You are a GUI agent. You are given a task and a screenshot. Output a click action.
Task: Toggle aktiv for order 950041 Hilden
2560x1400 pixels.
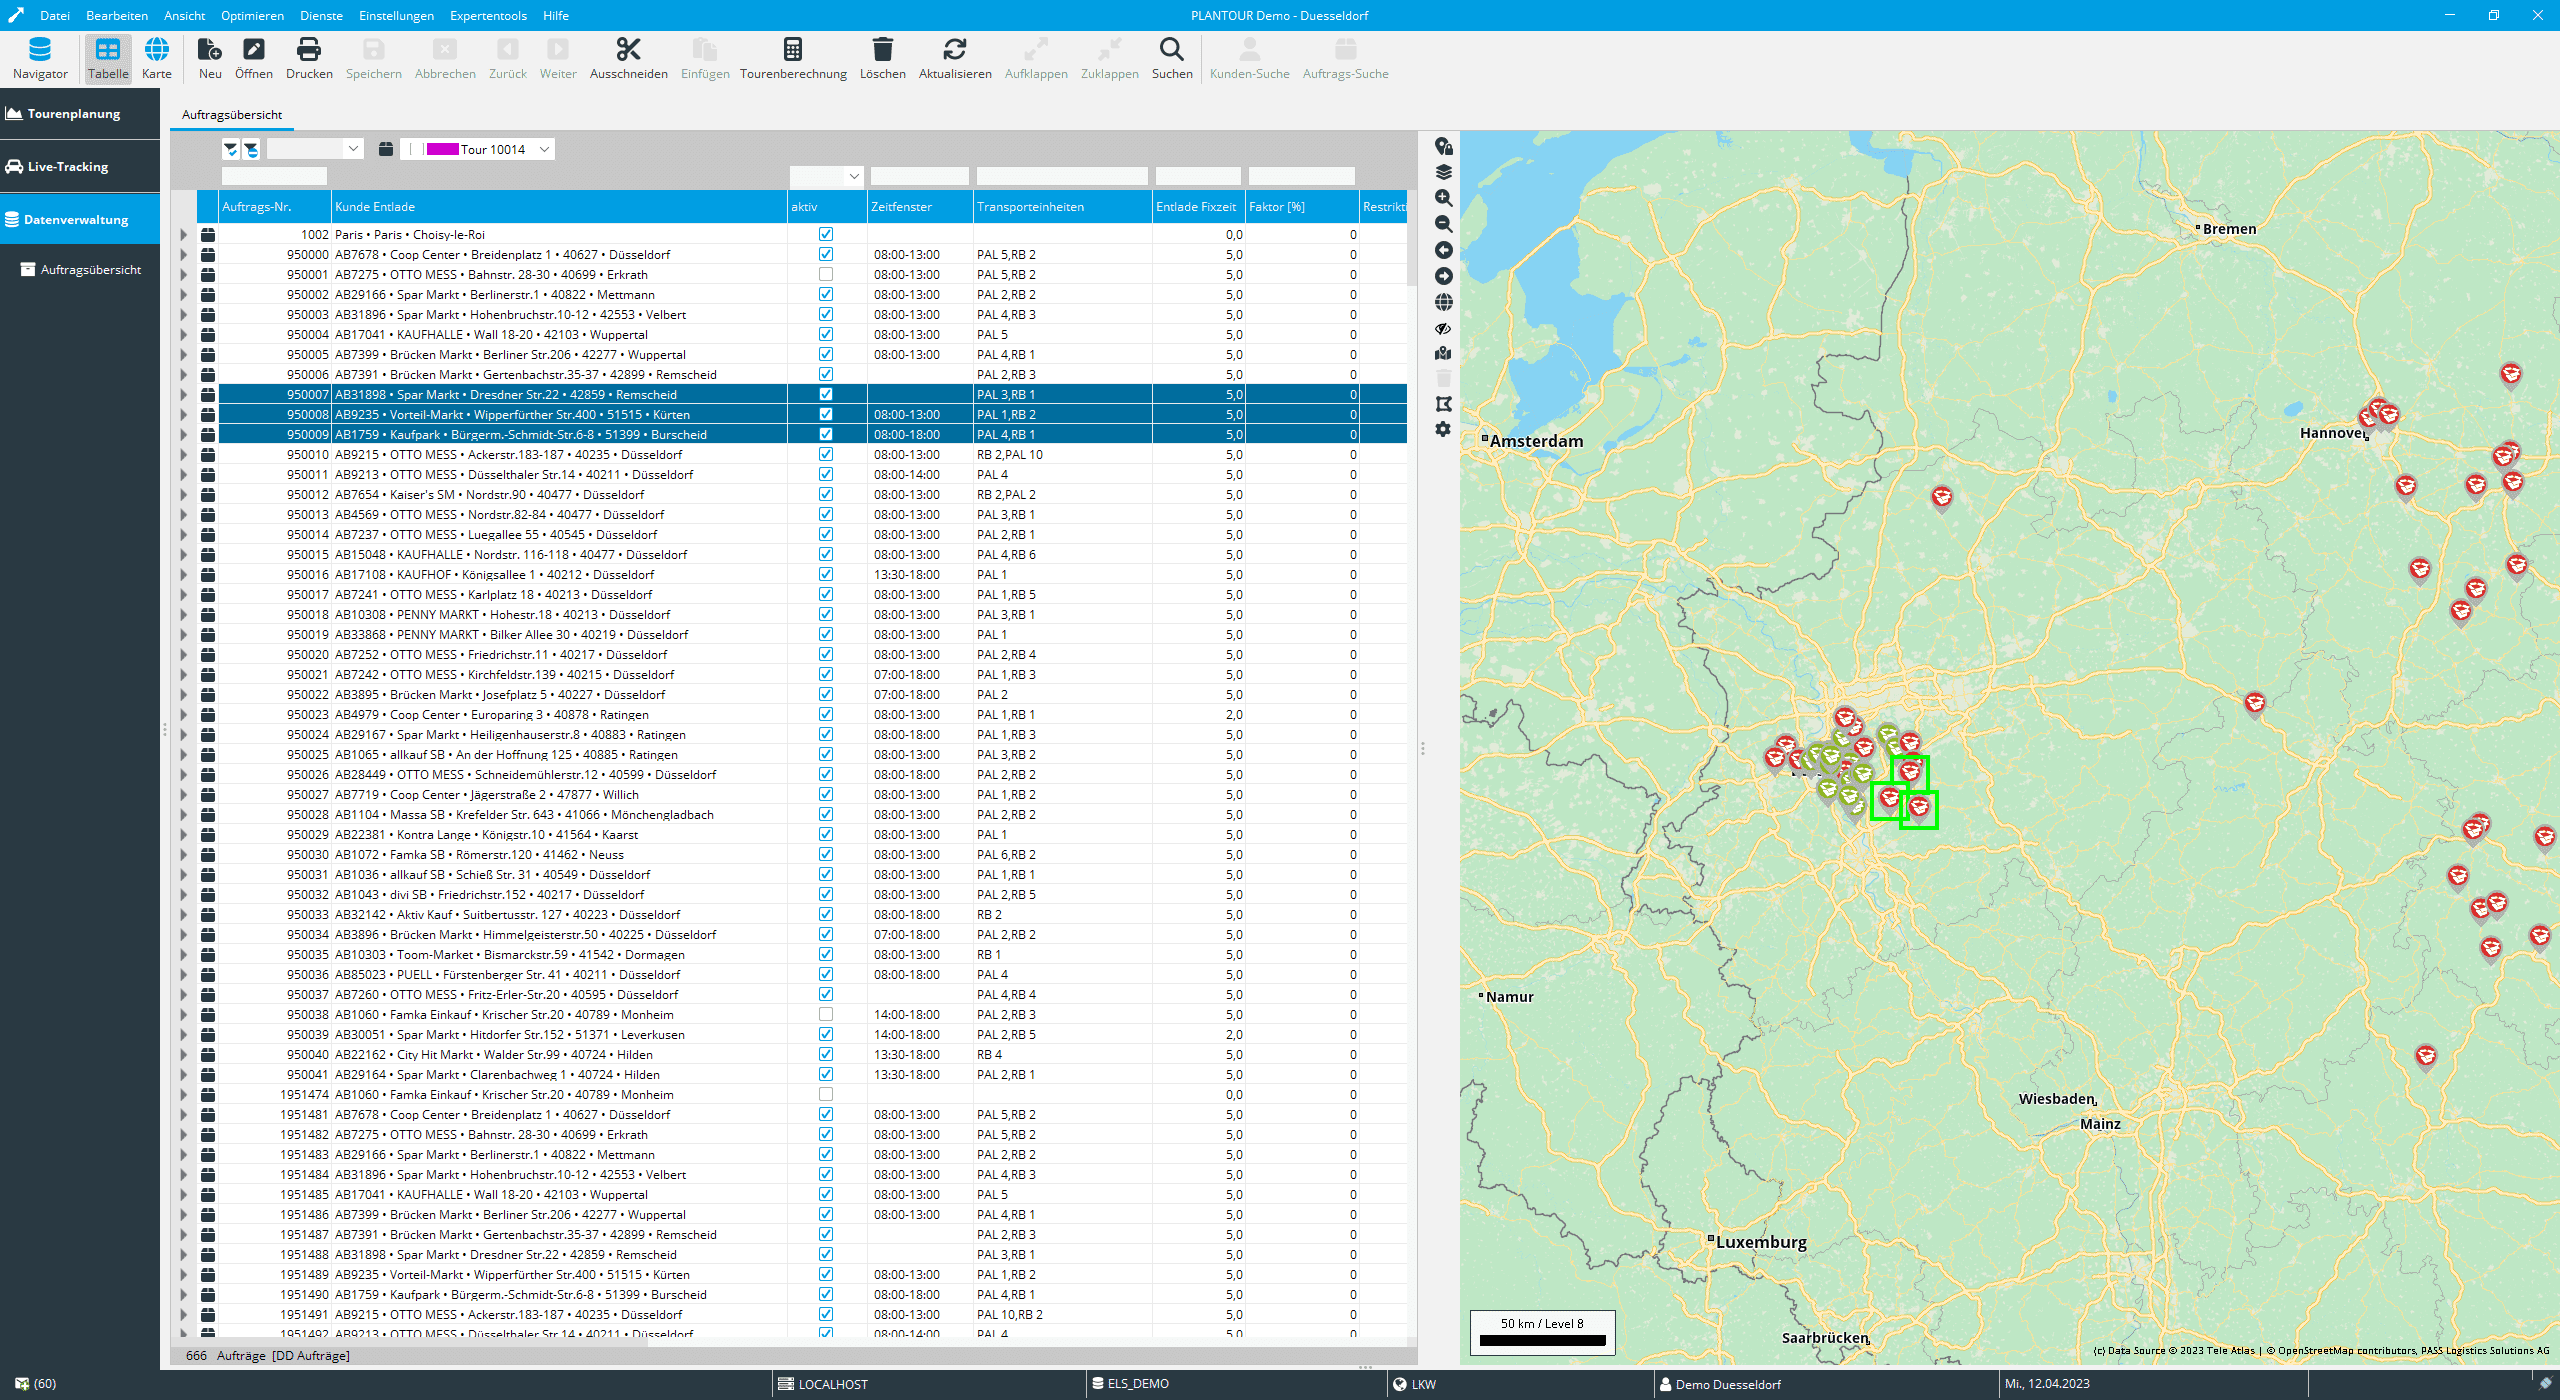(826, 1074)
